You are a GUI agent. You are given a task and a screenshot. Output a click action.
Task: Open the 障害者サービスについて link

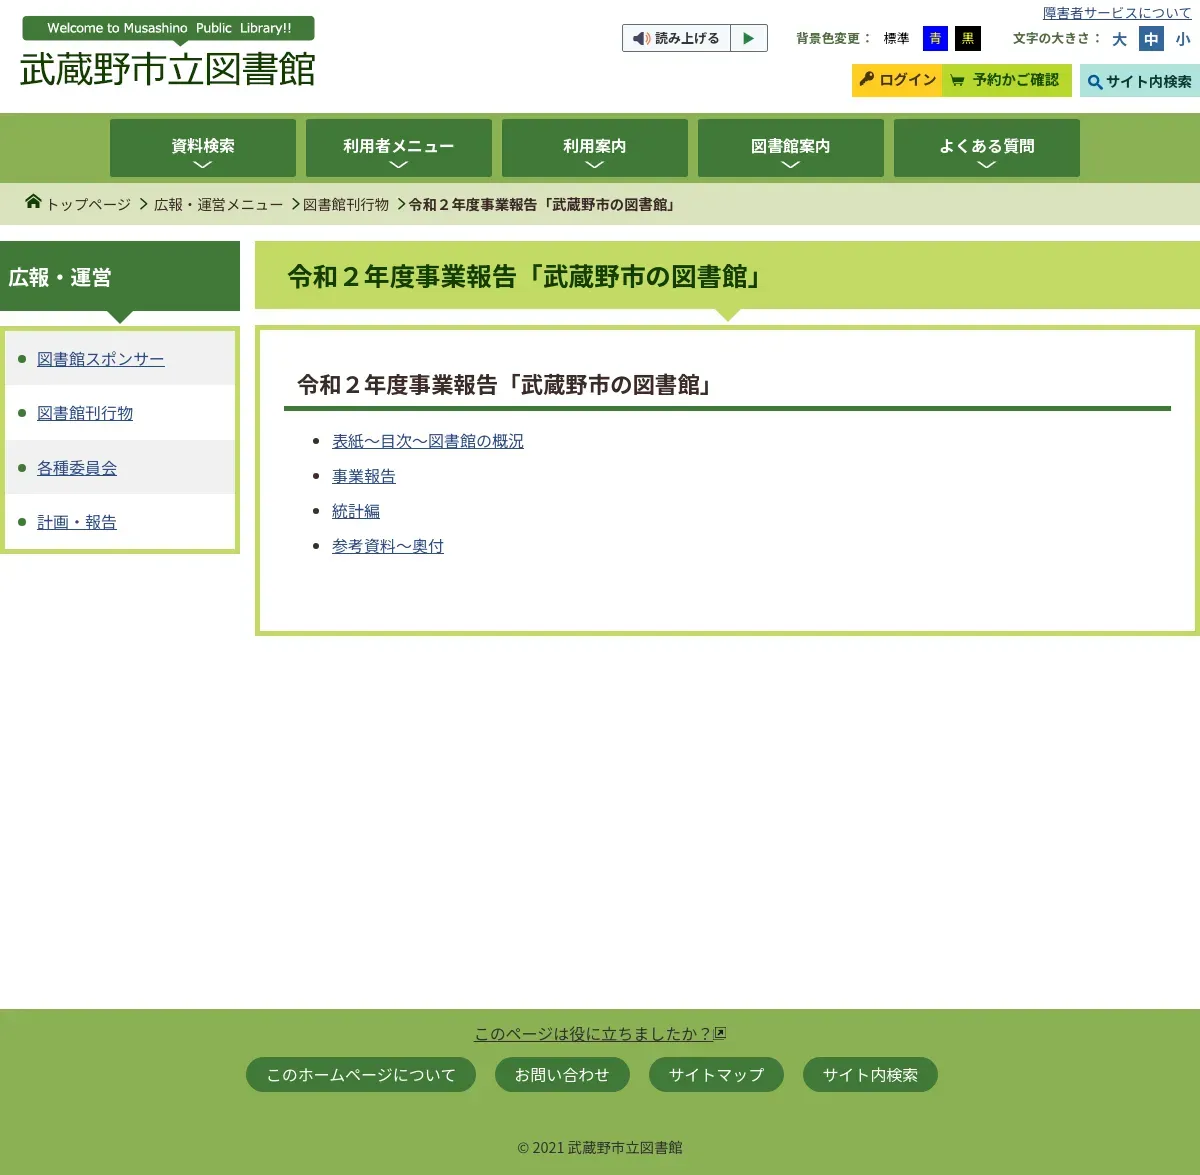[x=1117, y=13]
